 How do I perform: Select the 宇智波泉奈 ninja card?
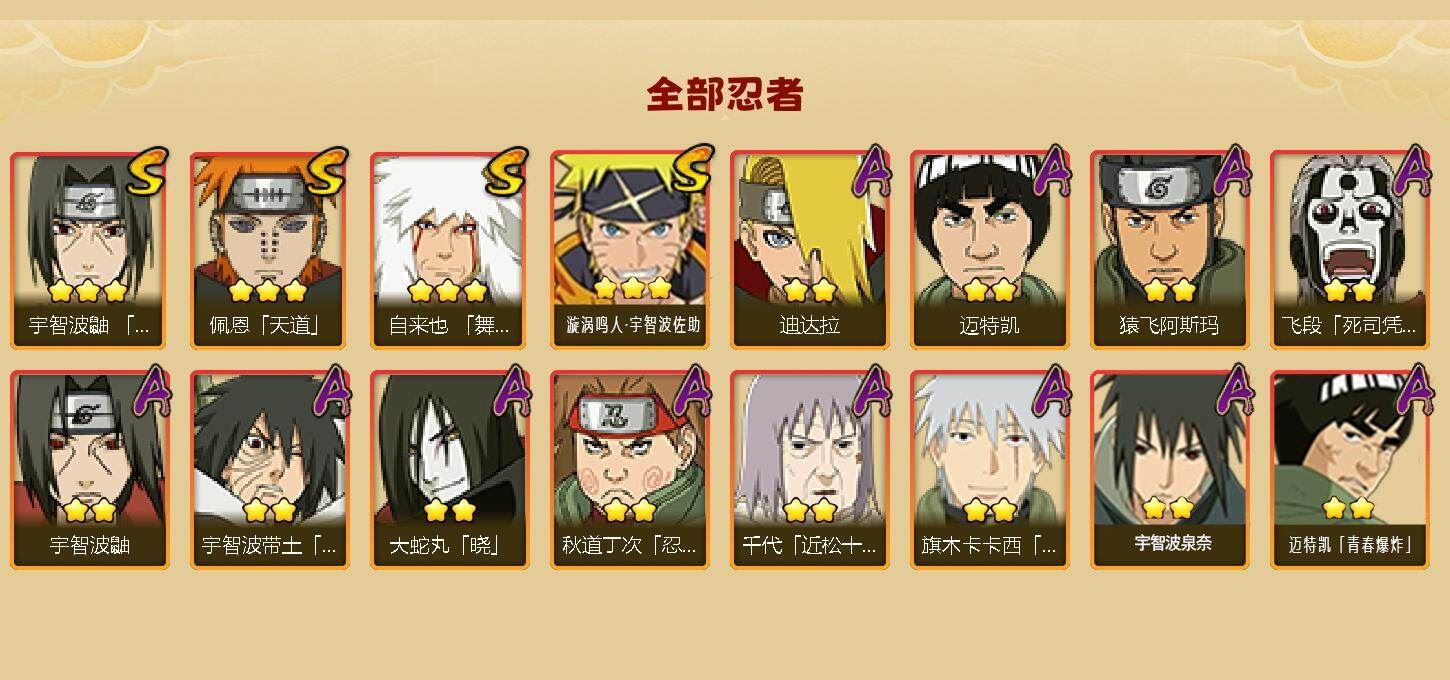click(1170, 470)
